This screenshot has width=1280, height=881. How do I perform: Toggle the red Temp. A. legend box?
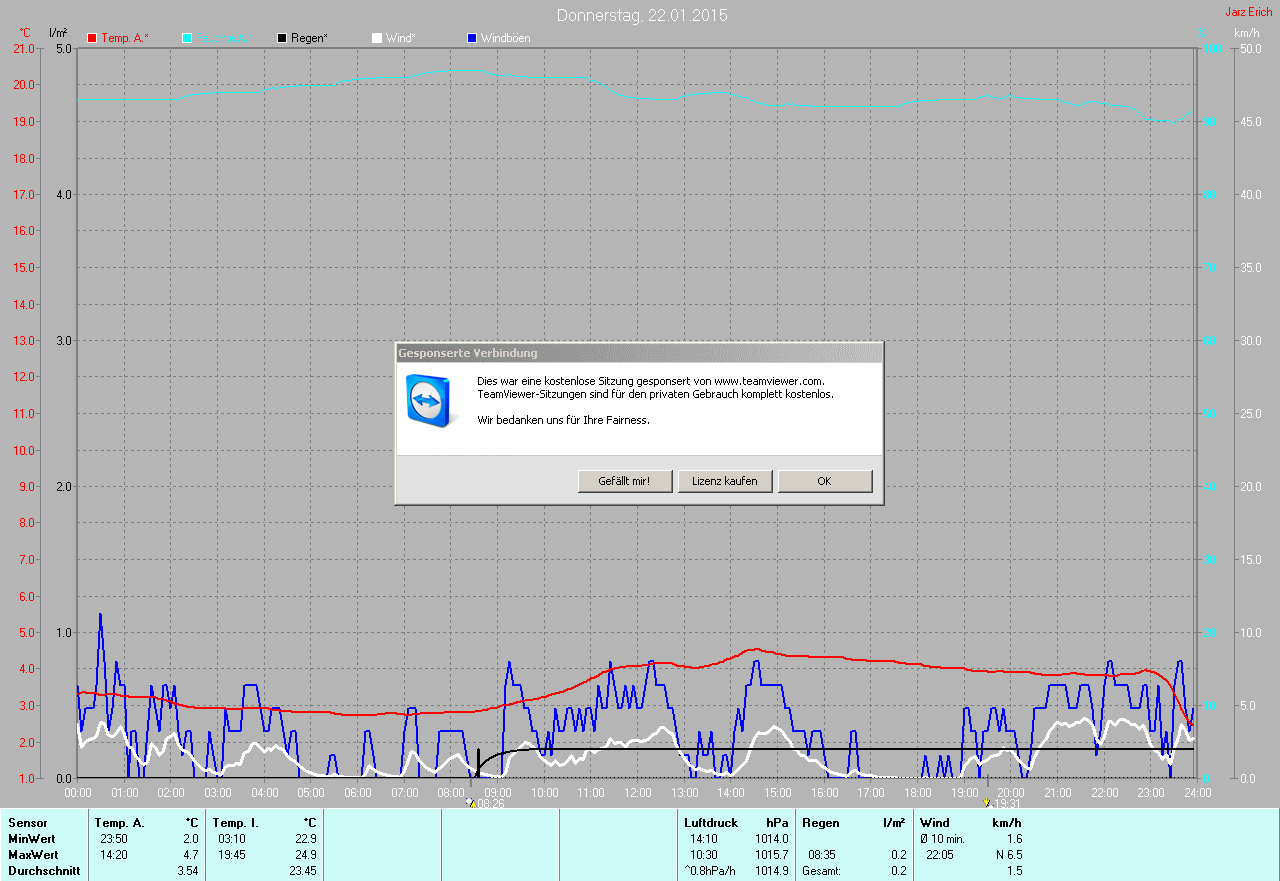point(92,38)
